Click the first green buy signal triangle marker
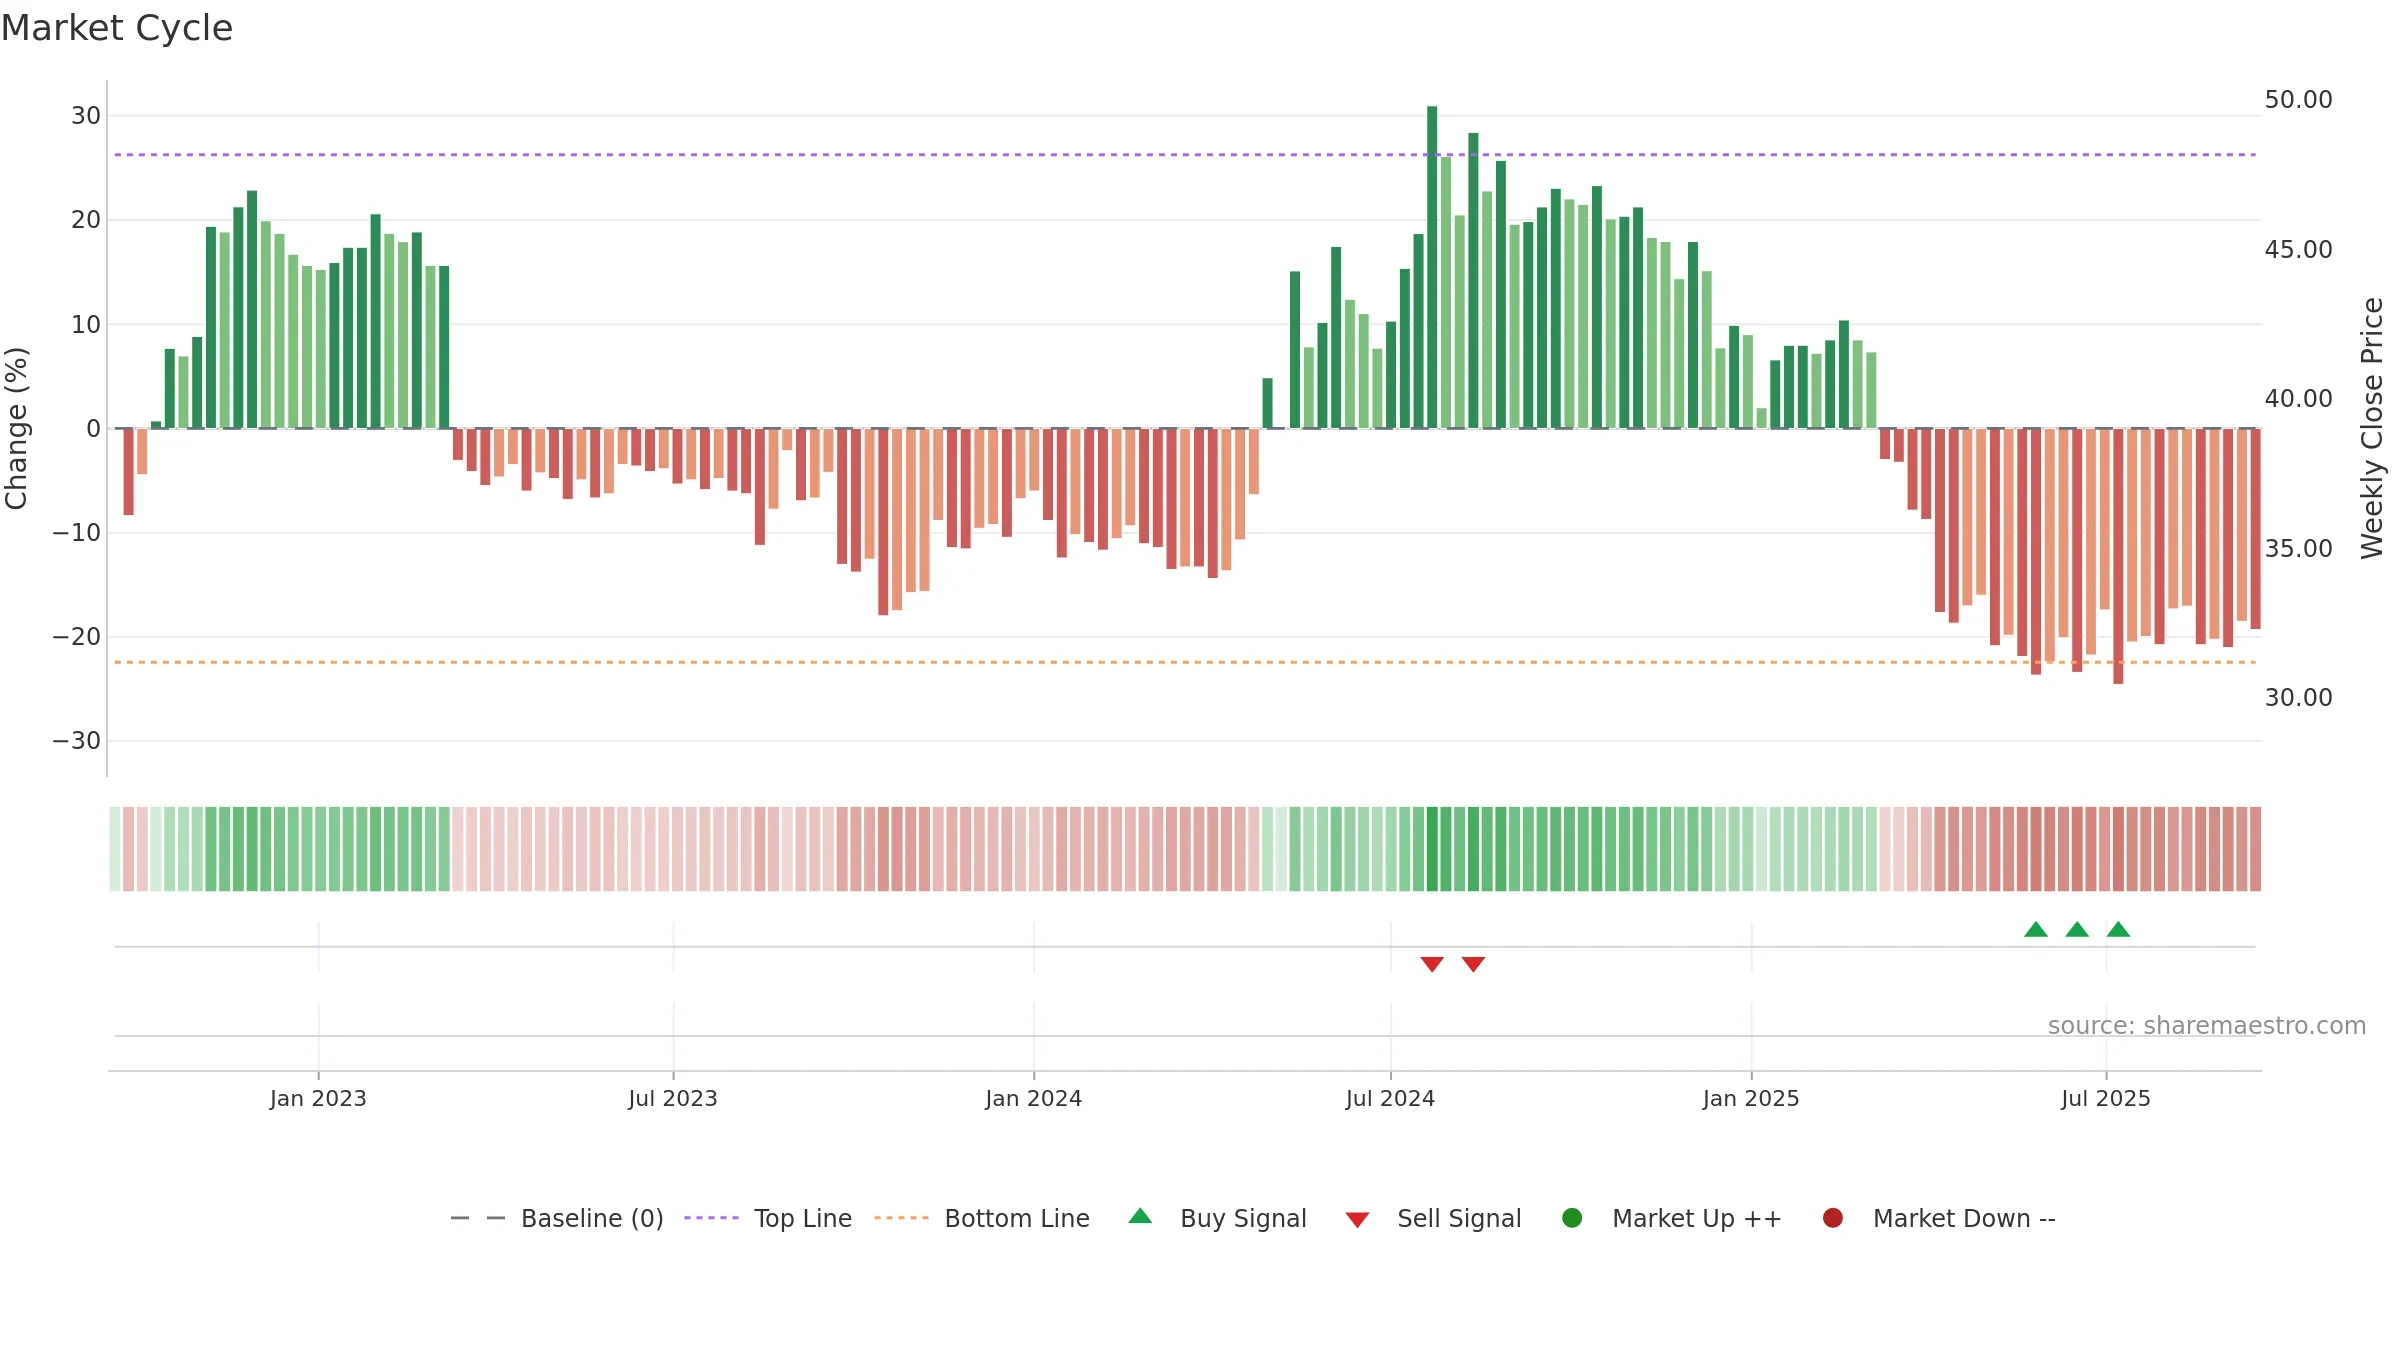 [2036, 929]
